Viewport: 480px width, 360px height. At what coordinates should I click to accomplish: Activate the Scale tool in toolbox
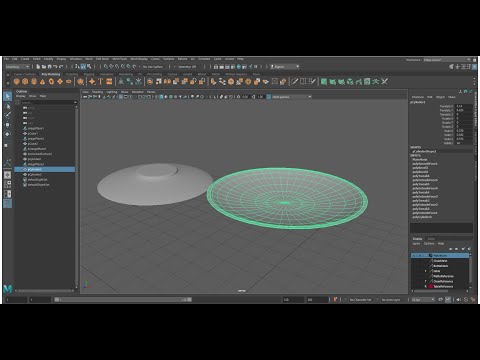[x=7, y=145]
